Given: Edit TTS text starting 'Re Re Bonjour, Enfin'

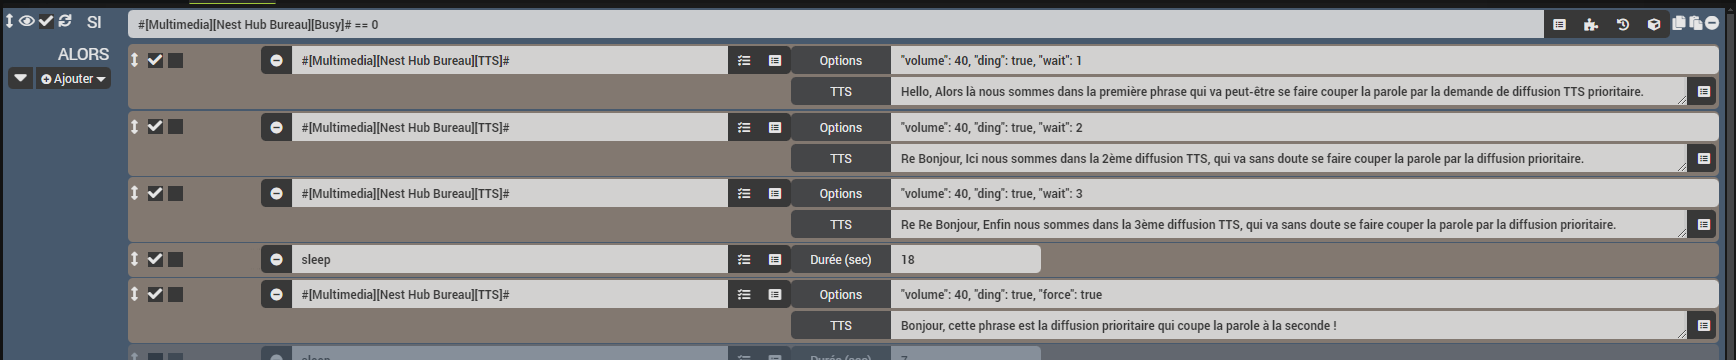Looking at the screenshot, I should pyautogui.click(x=1289, y=225).
